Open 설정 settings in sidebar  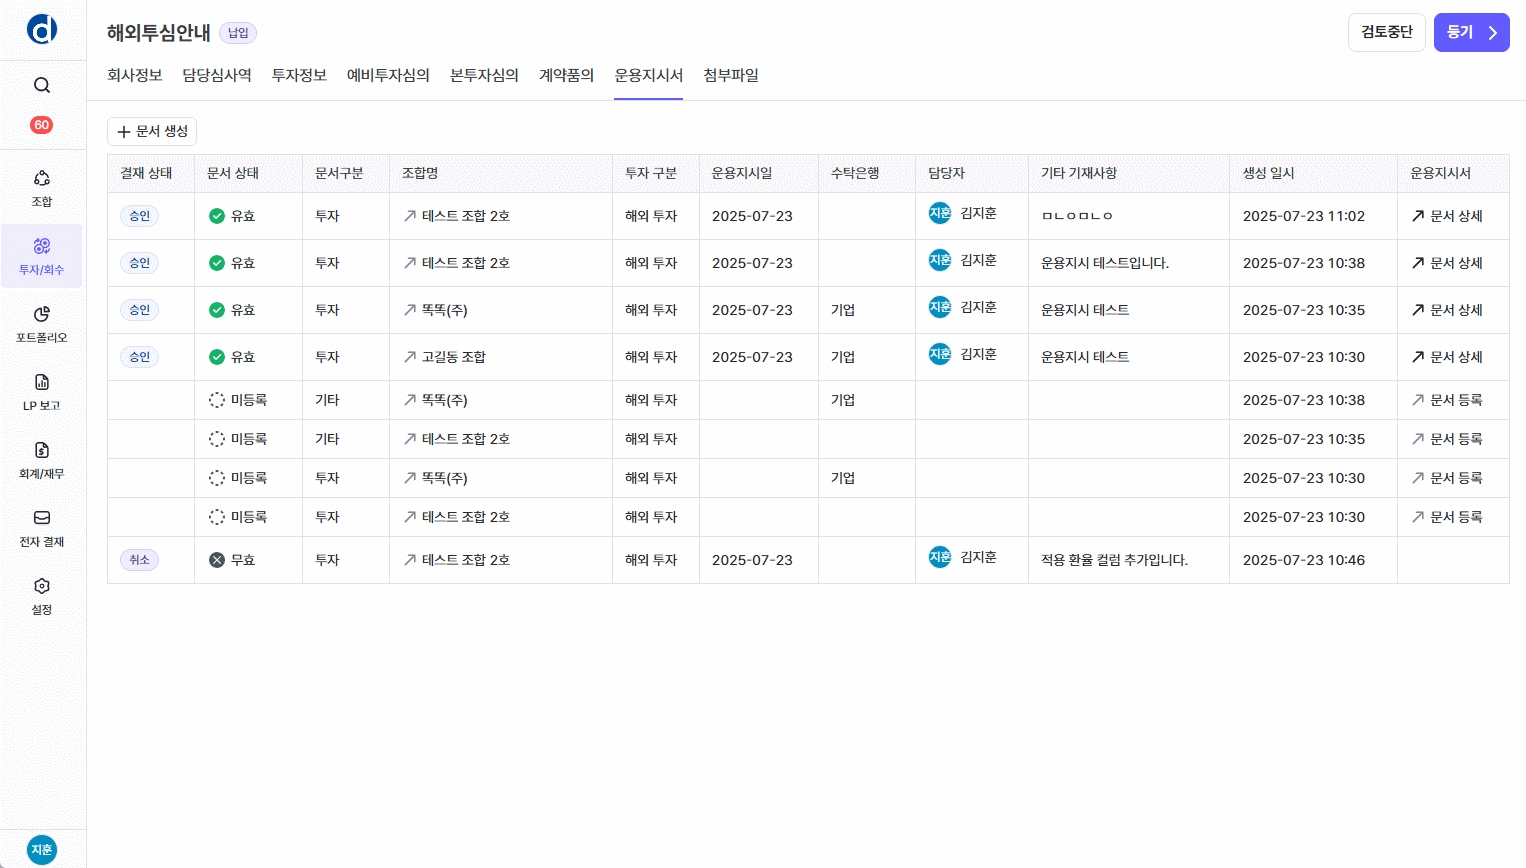pos(42,596)
